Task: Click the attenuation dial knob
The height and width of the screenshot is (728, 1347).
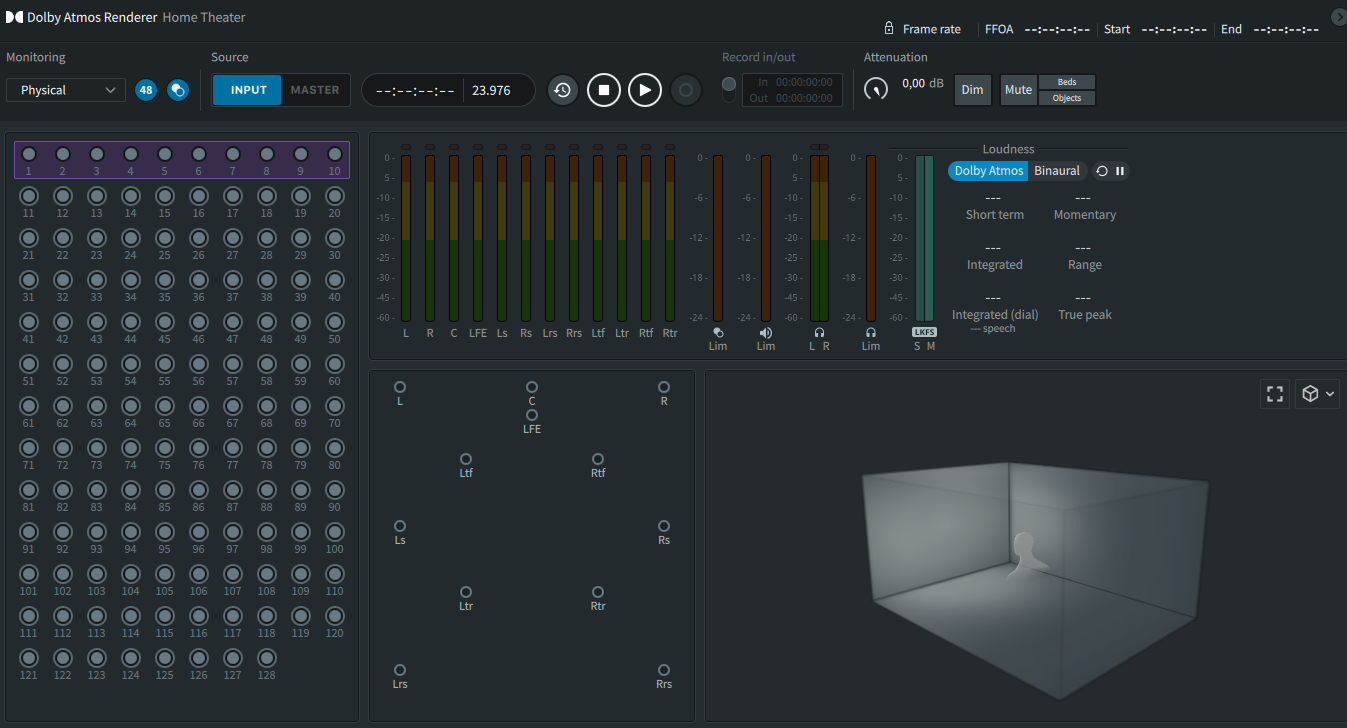Action: point(876,89)
